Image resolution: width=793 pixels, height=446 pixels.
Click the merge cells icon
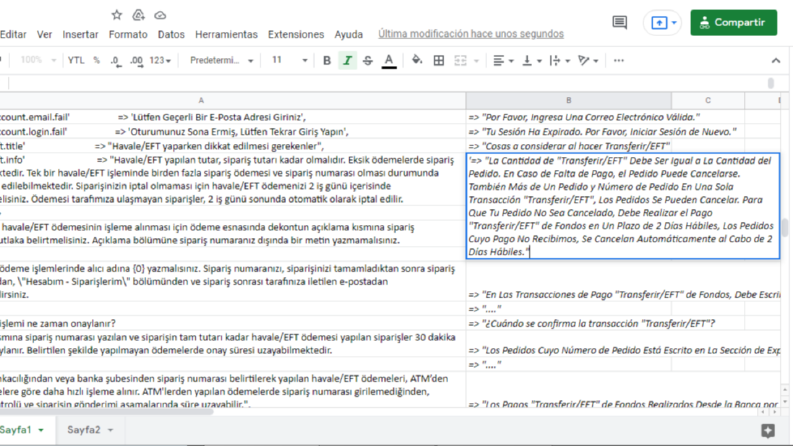tap(460, 61)
